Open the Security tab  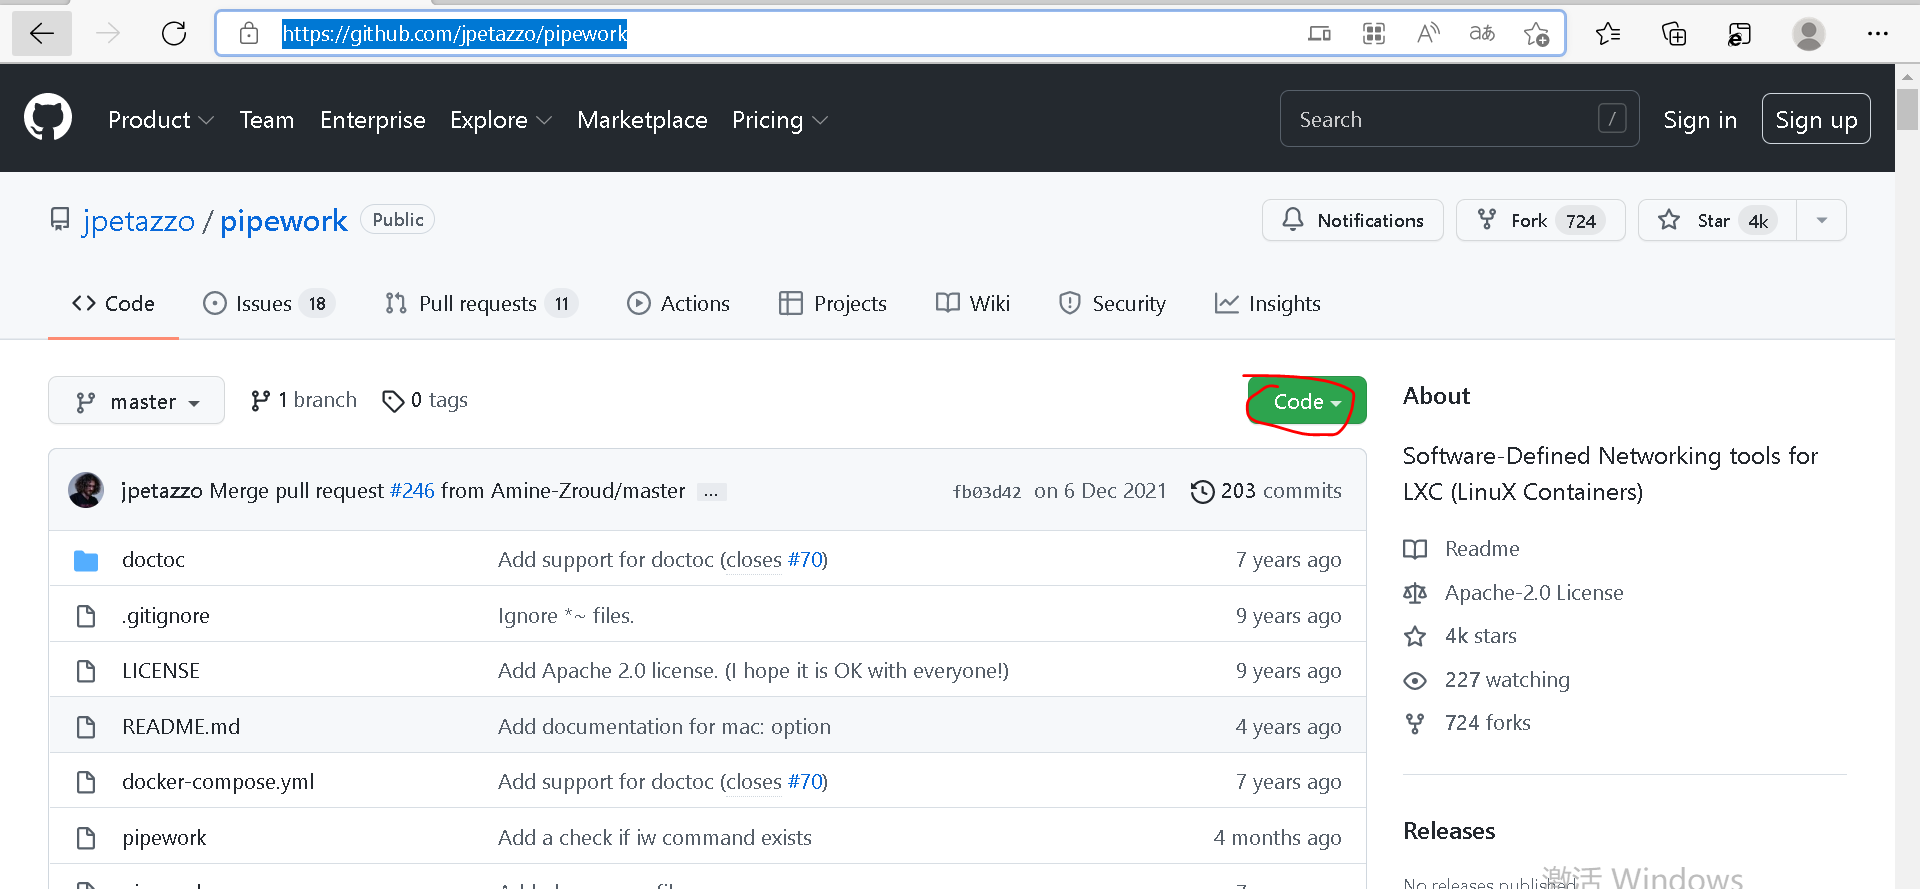[1112, 304]
